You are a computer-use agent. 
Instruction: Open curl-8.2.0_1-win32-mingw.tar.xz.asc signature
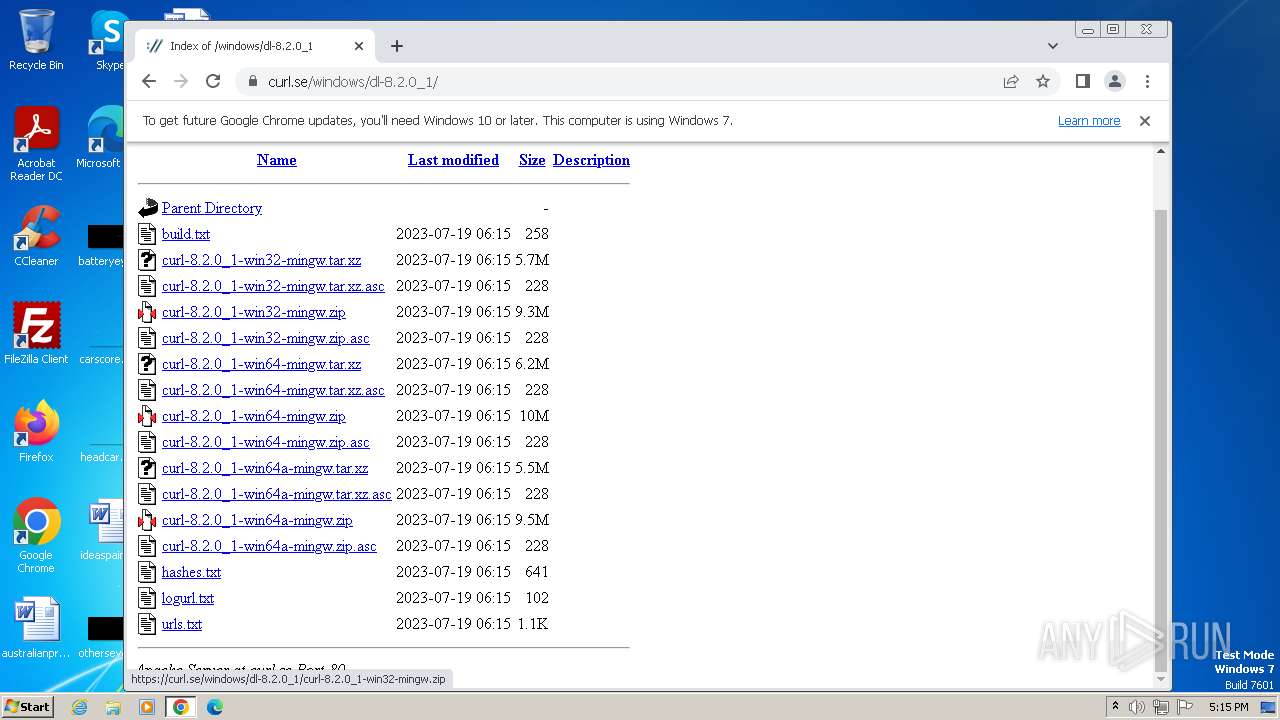(273, 286)
